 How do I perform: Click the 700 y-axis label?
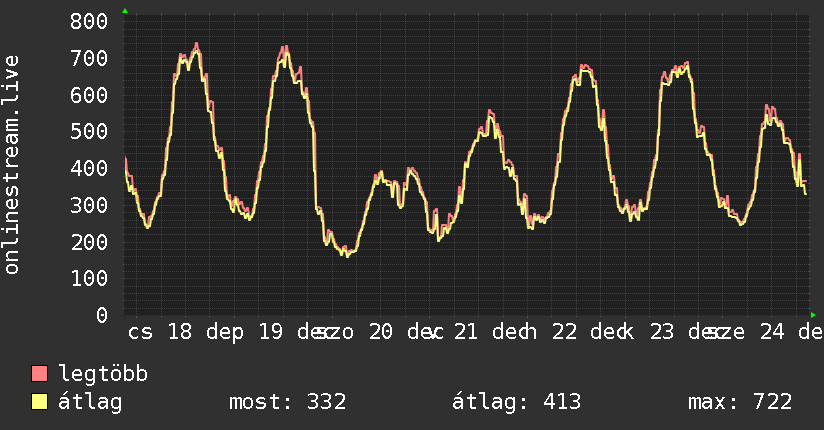pyautogui.click(x=89, y=58)
